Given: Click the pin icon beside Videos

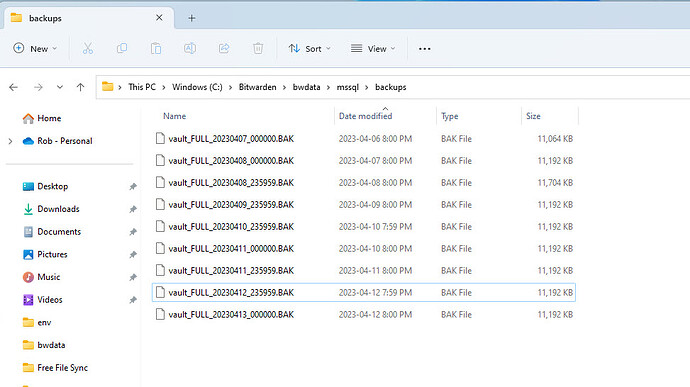Looking at the screenshot, I should point(133,300).
